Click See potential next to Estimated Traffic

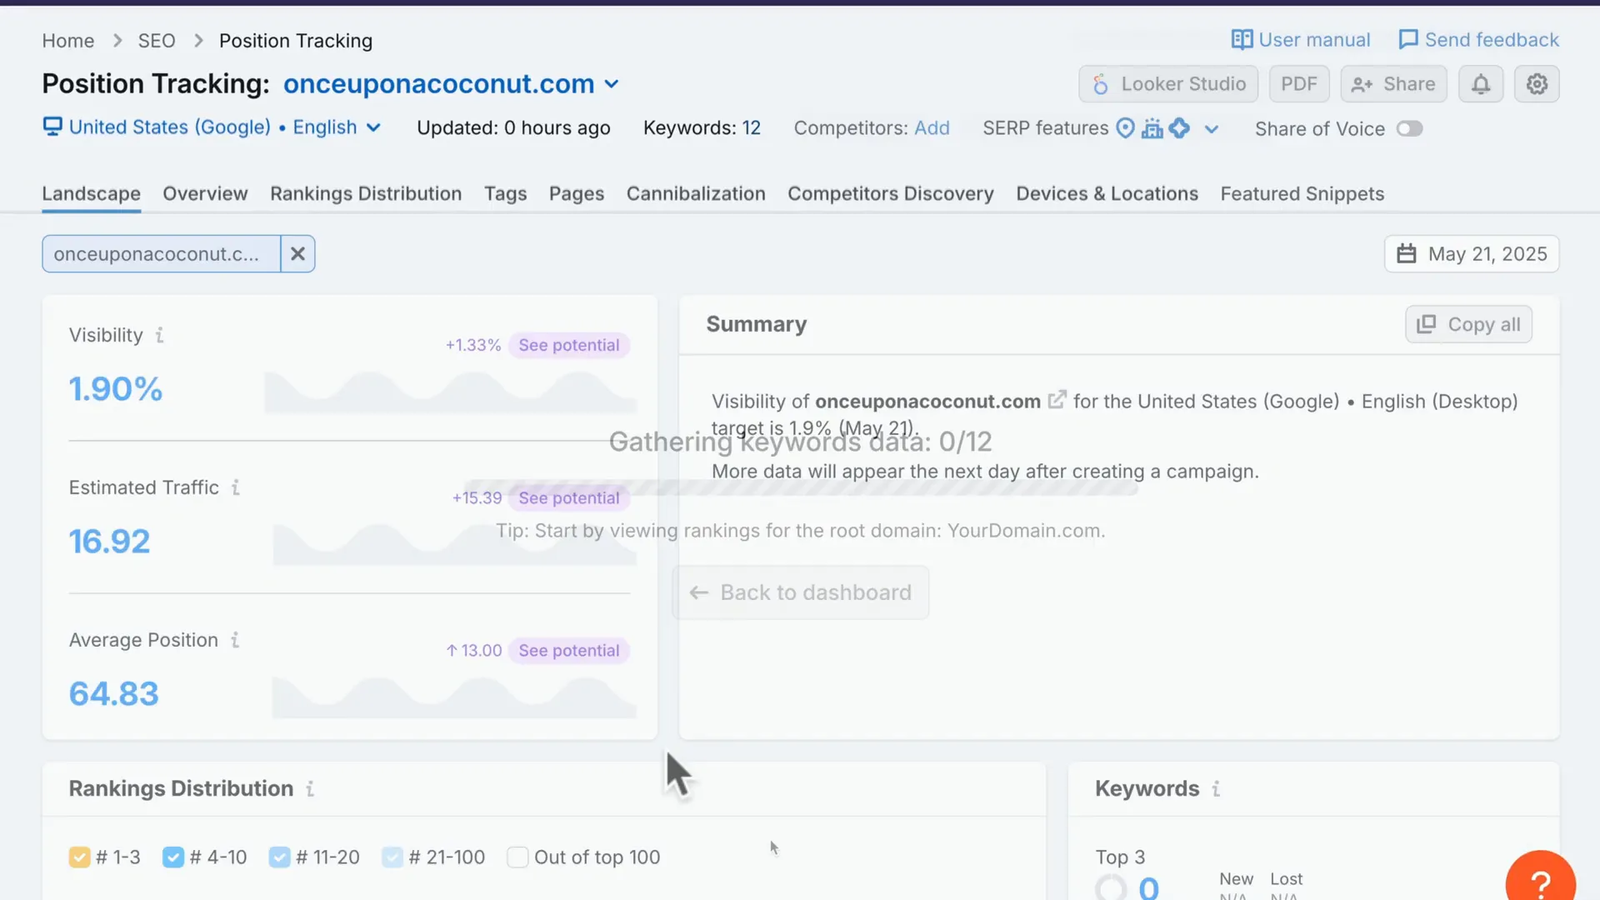(x=569, y=498)
